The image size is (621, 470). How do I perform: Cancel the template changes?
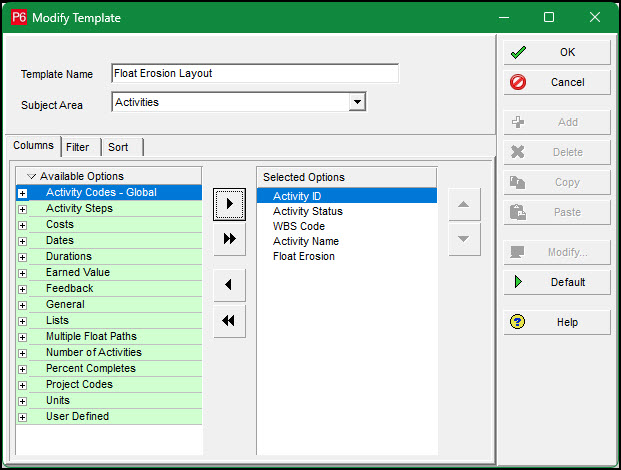[557, 82]
